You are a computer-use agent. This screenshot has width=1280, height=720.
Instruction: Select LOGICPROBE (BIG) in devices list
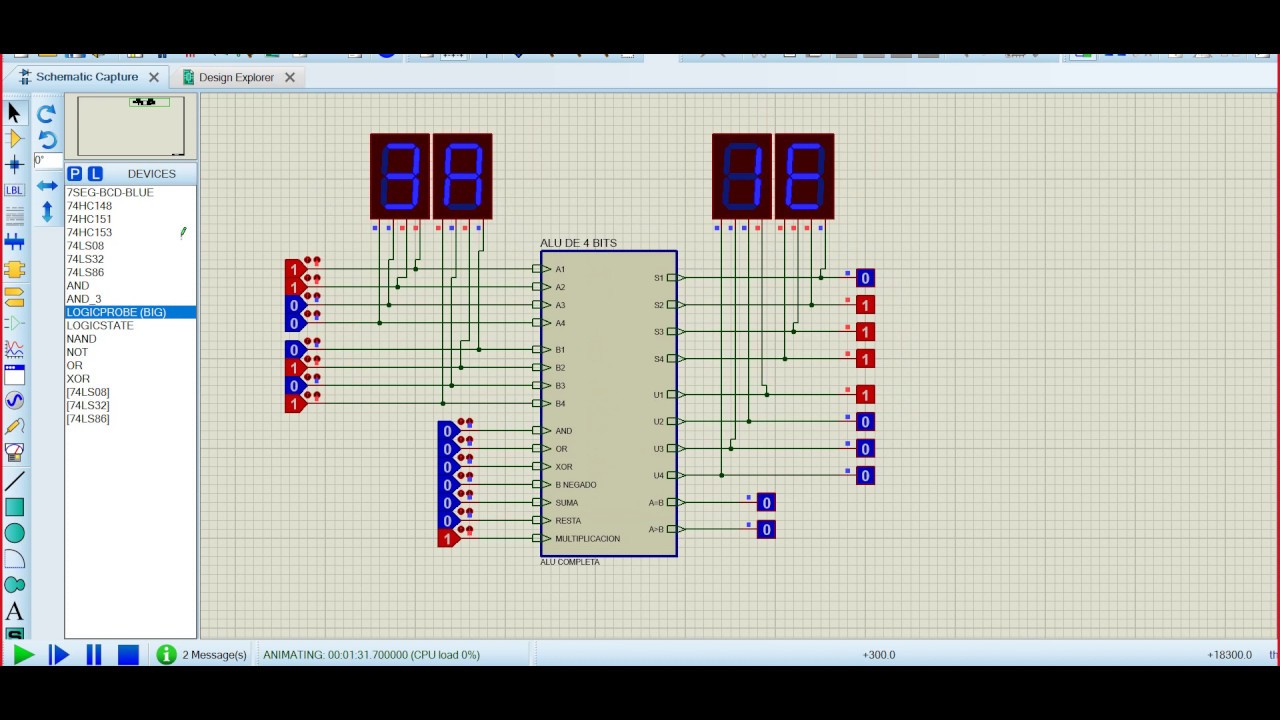tap(130, 312)
